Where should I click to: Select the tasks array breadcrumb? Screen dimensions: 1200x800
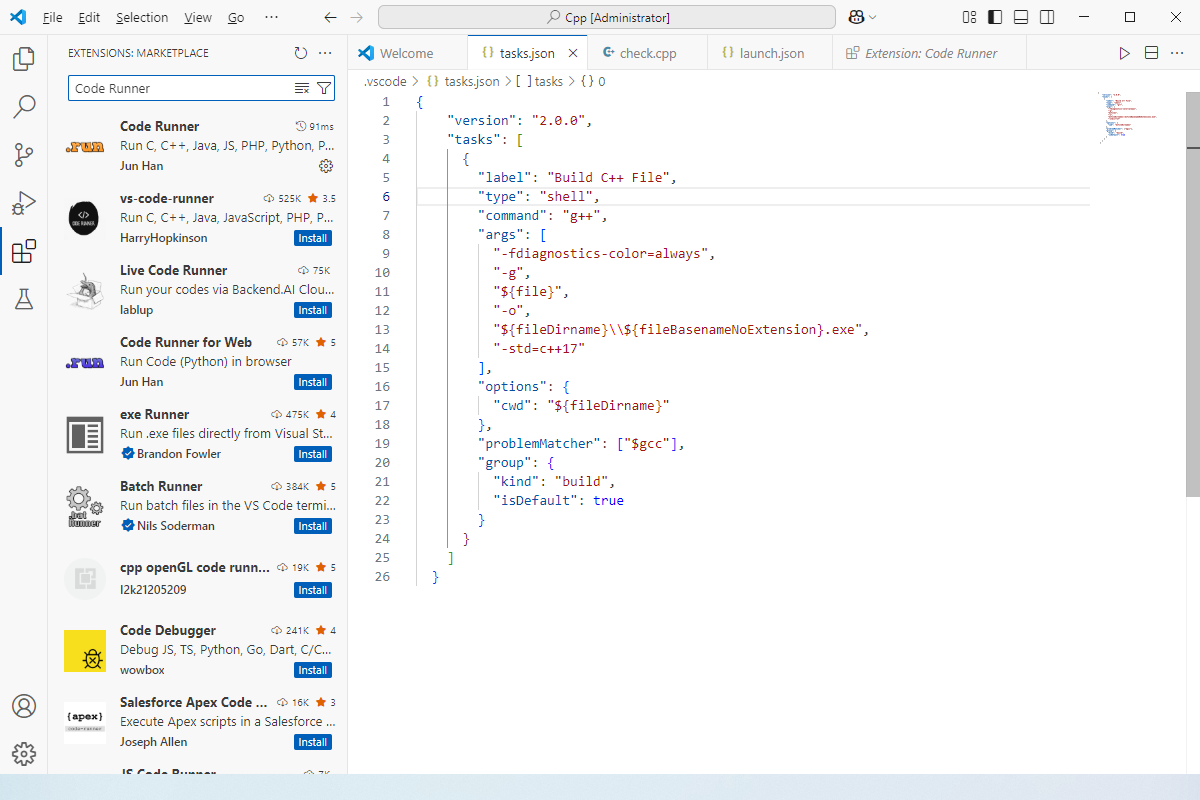click(x=539, y=82)
